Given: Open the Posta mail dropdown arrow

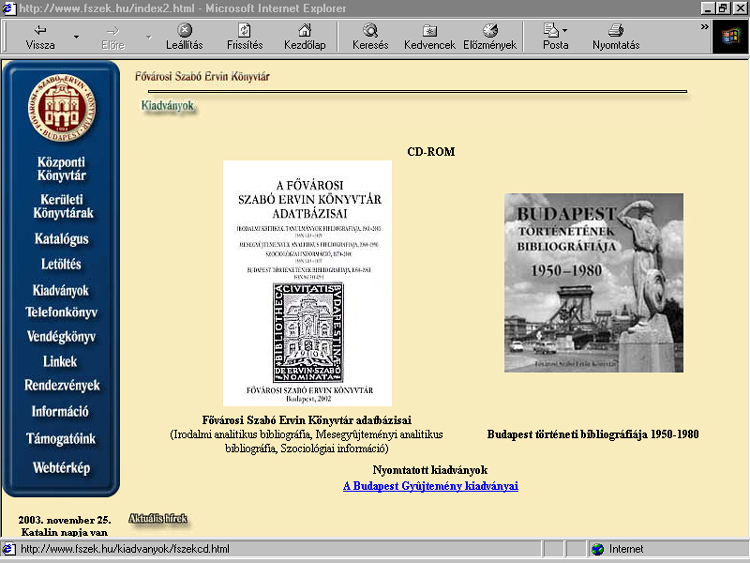Looking at the screenshot, I should click(565, 31).
